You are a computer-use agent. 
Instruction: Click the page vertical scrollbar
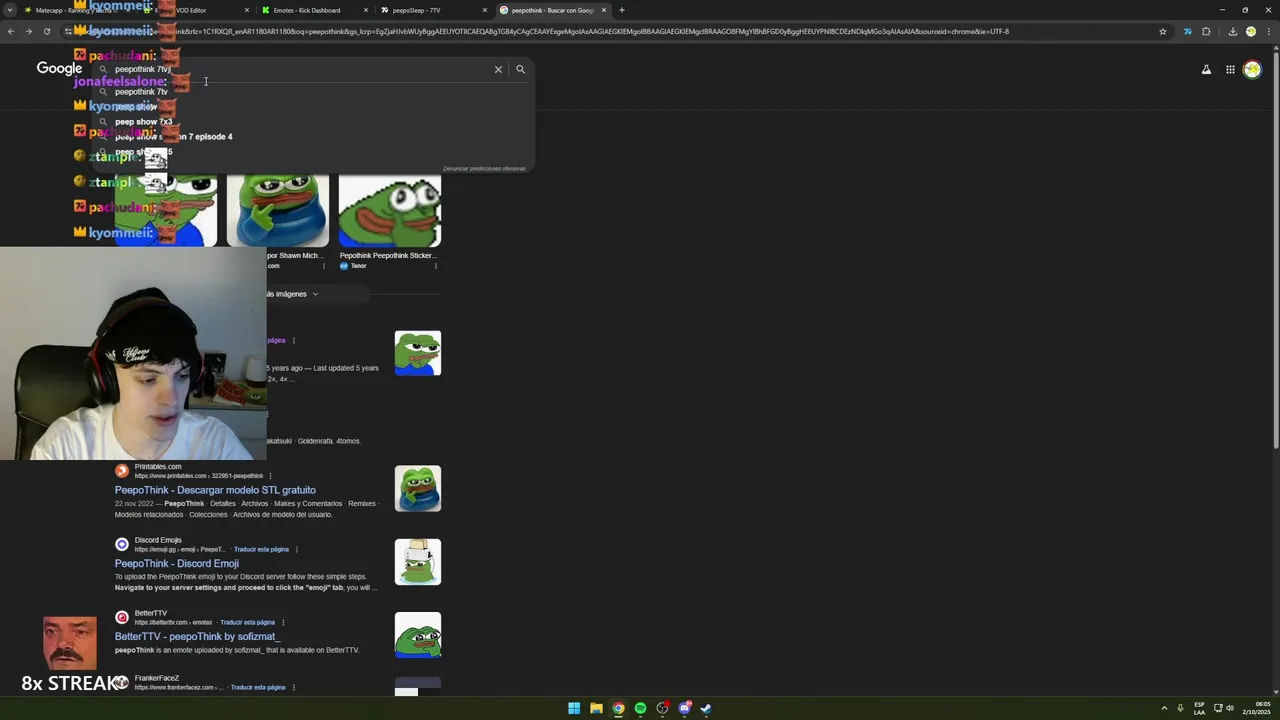[x=1275, y=250]
